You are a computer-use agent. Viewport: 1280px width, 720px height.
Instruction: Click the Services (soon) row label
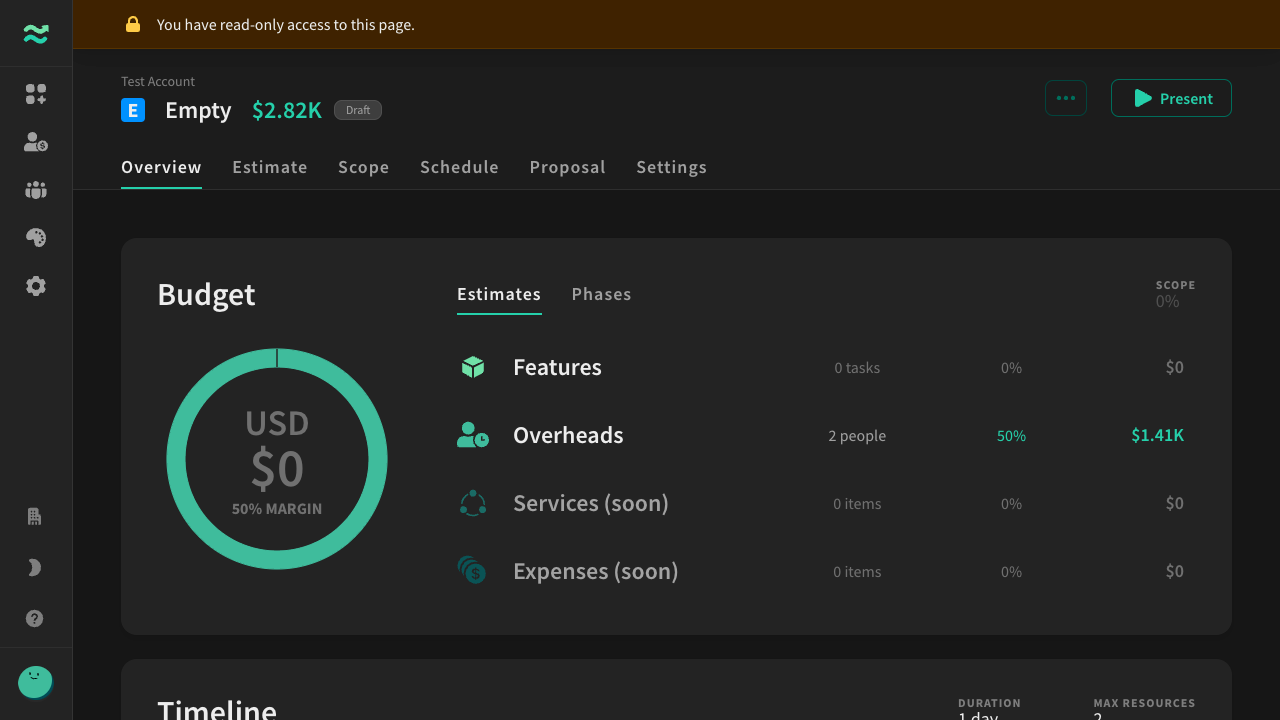[x=591, y=503]
